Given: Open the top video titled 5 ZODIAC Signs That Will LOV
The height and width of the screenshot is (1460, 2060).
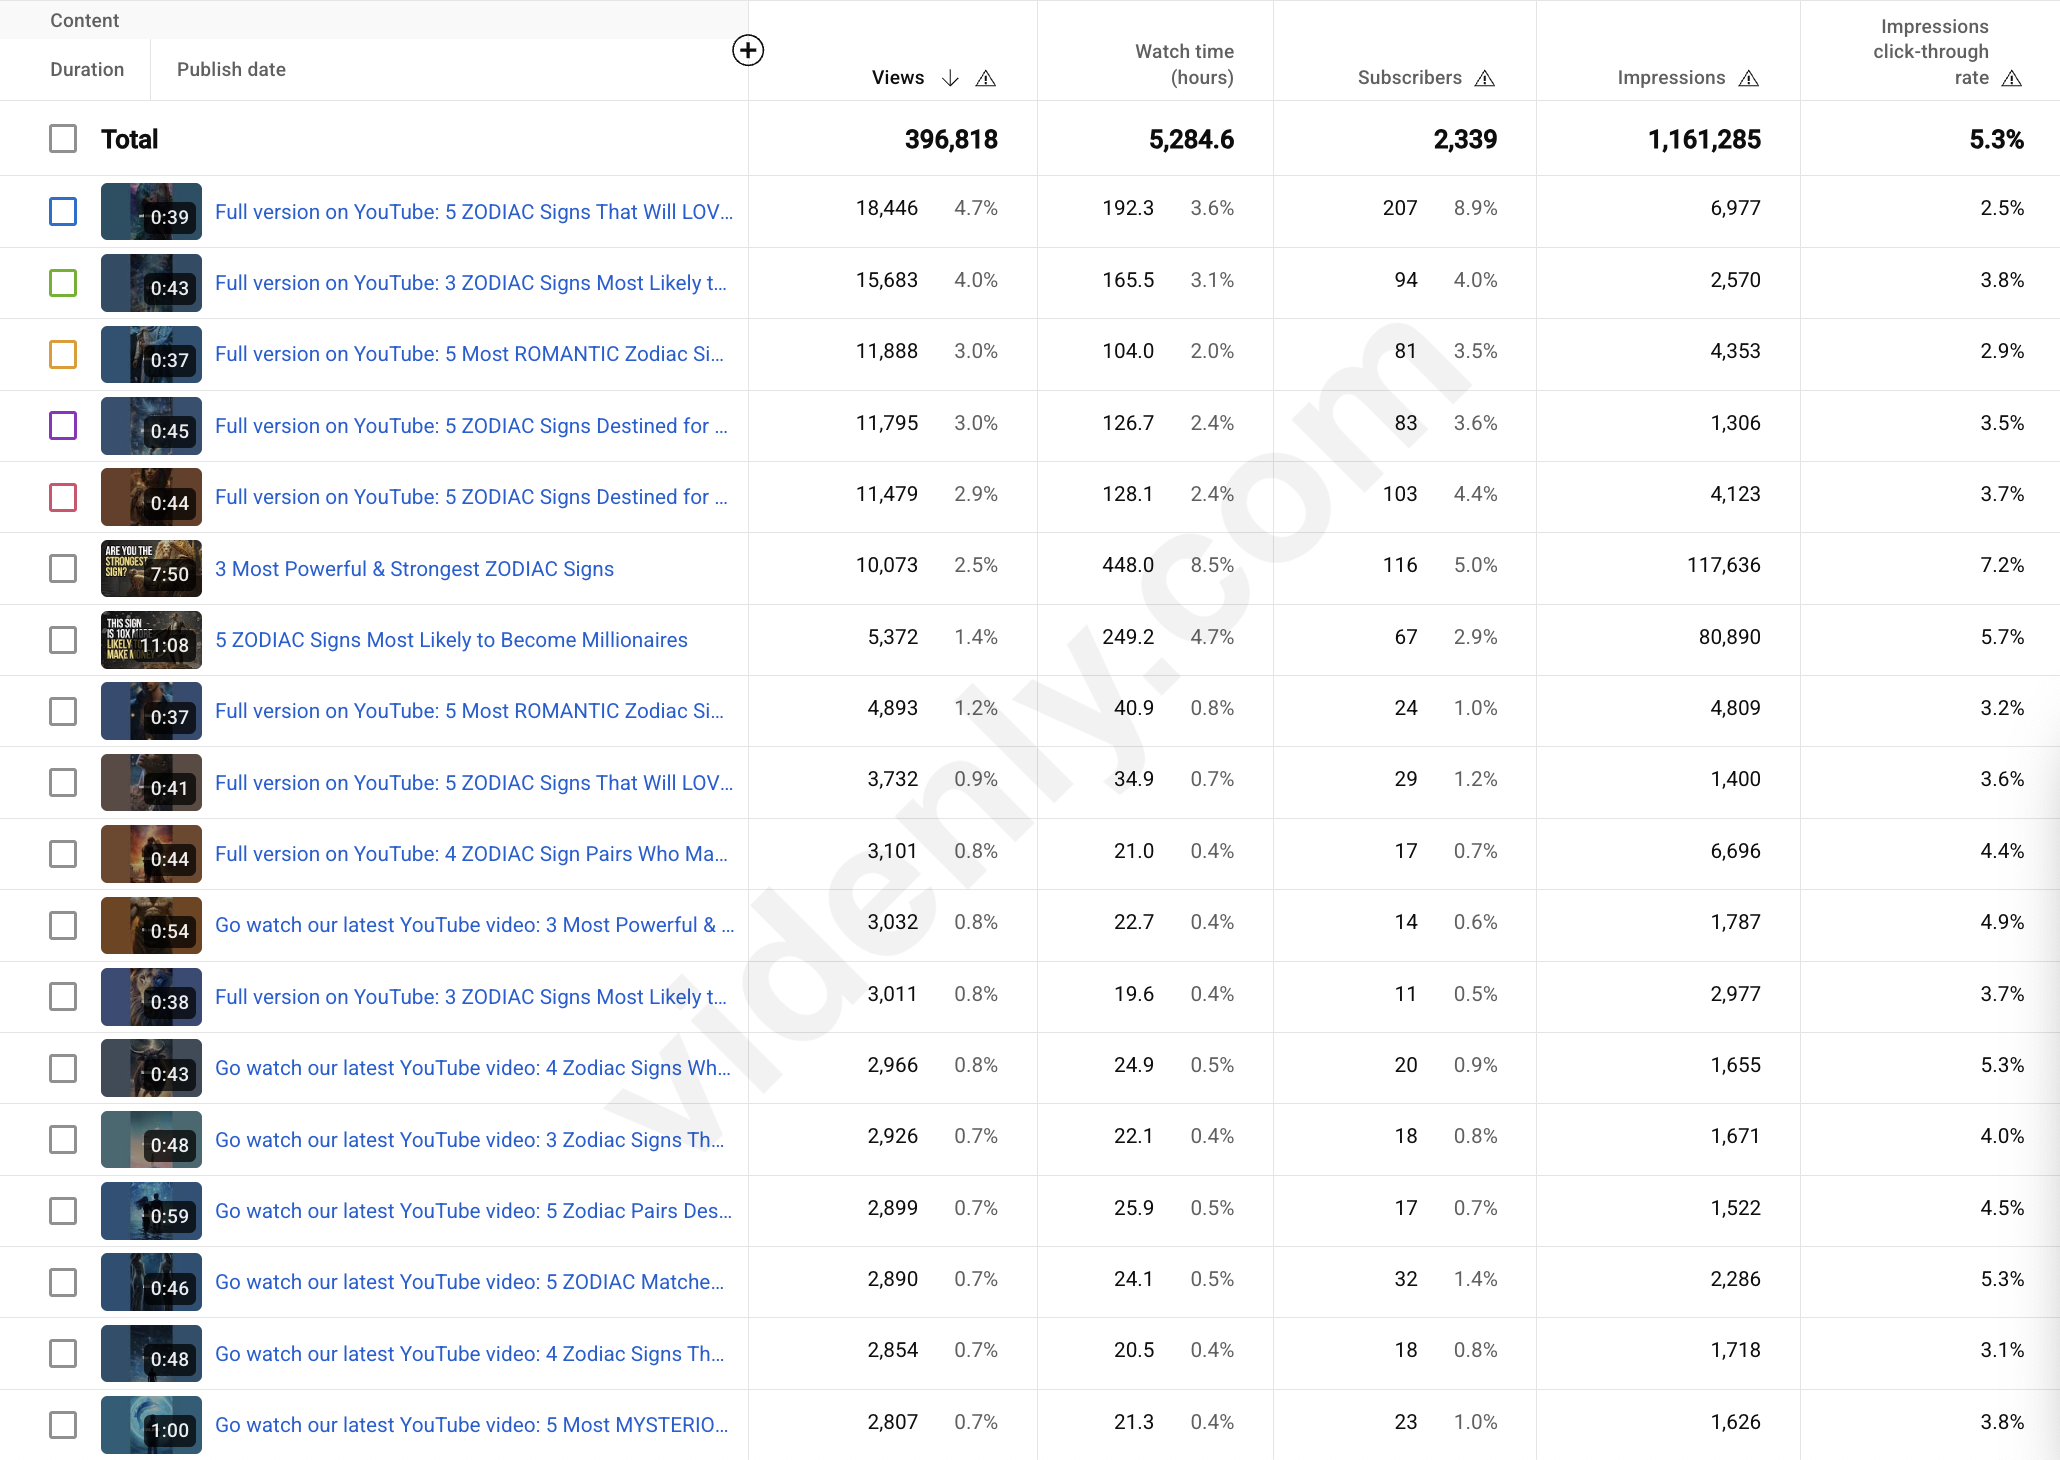Looking at the screenshot, I should coord(475,211).
